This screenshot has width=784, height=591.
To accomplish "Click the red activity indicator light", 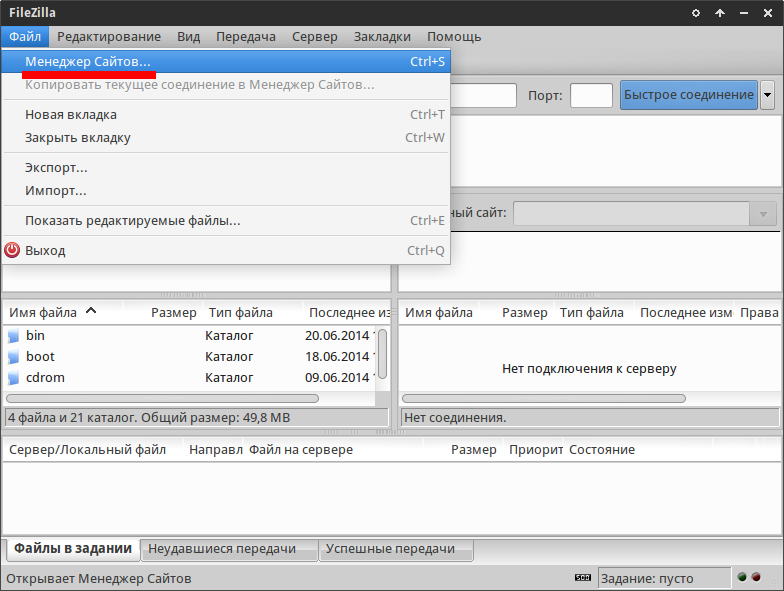I will (x=756, y=577).
